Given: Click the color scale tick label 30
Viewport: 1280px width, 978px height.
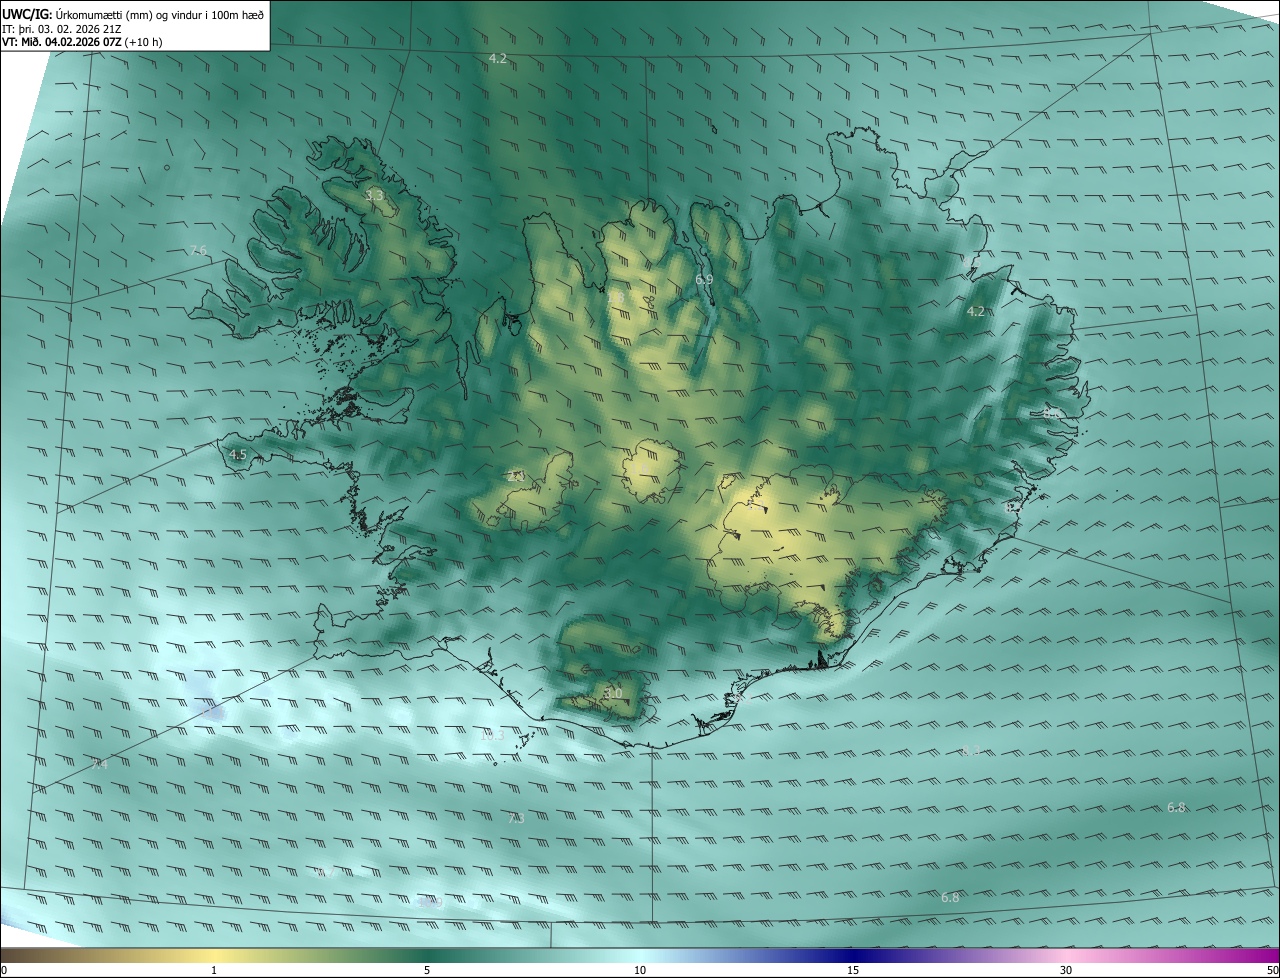Looking at the screenshot, I should [1066, 970].
